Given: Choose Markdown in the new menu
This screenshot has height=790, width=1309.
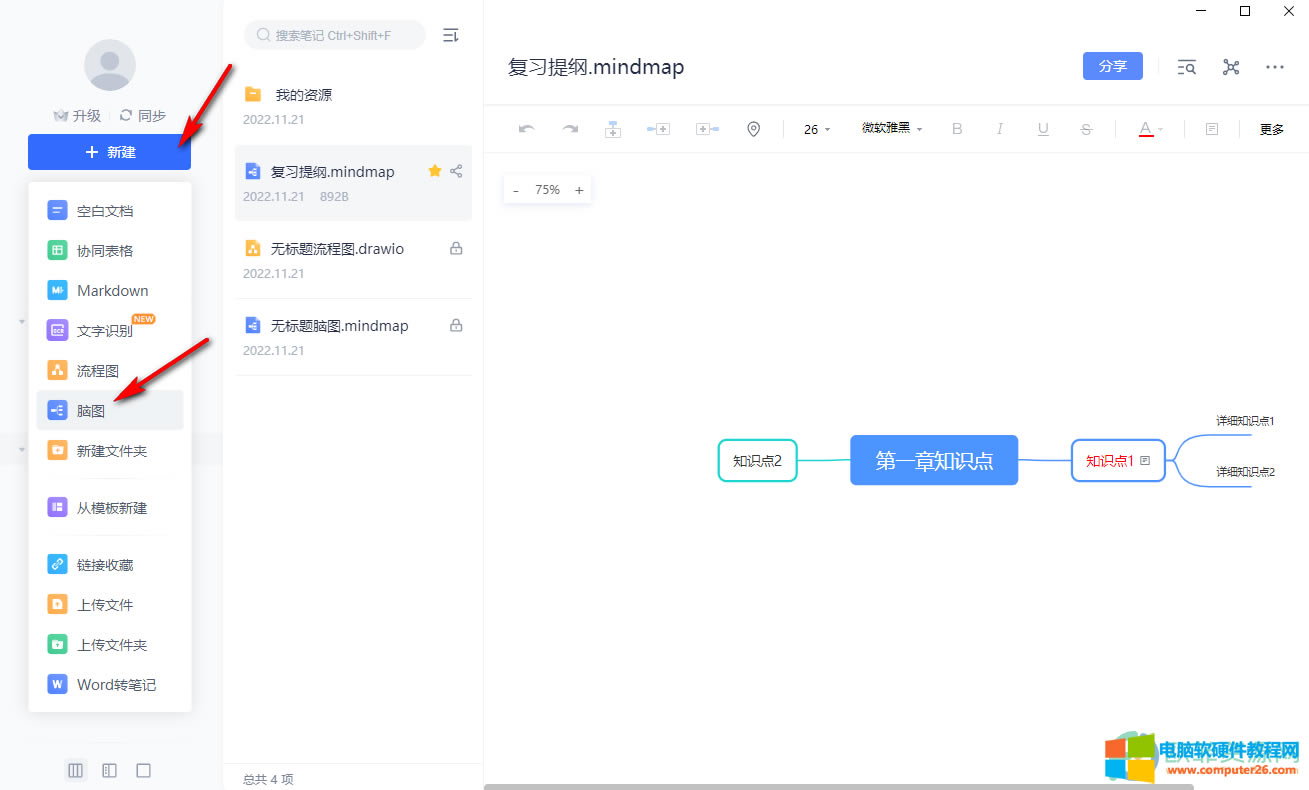Looking at the screenshot, I should point(110,291).
